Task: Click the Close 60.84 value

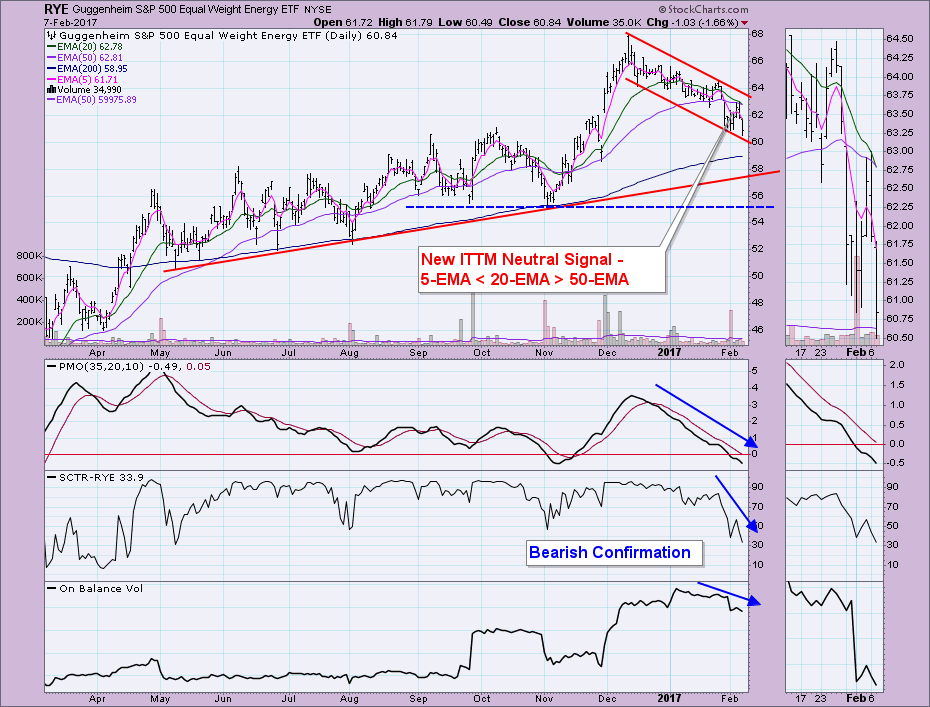Action: pyautogui.click(x=530, y=22)
